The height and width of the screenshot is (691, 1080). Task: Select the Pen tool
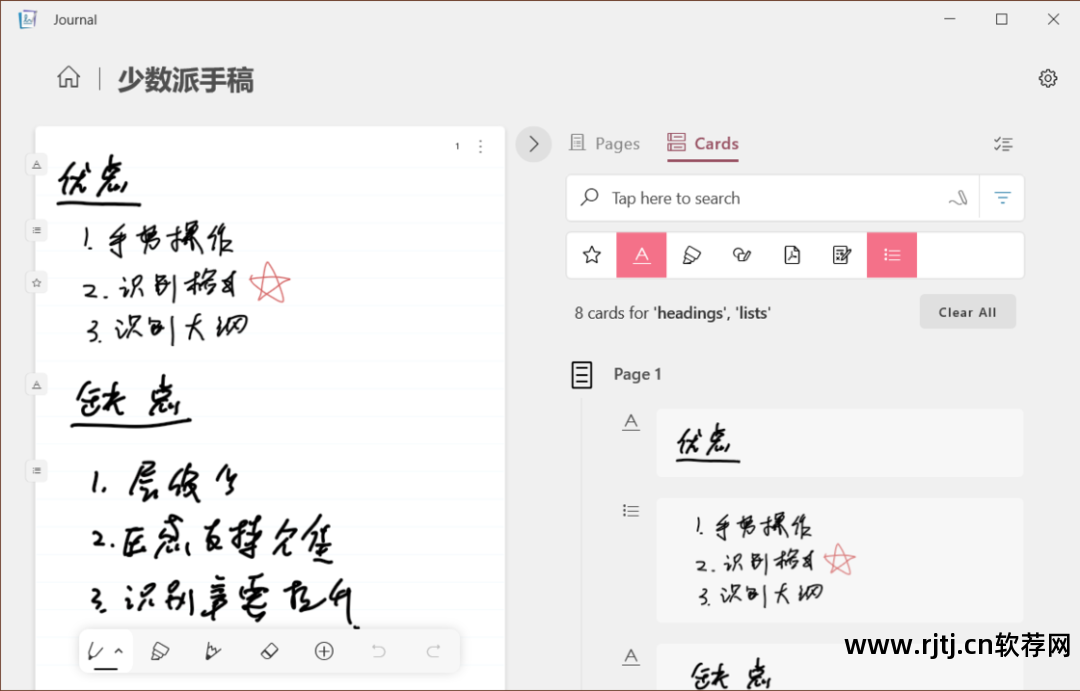[x=96, y=651]
